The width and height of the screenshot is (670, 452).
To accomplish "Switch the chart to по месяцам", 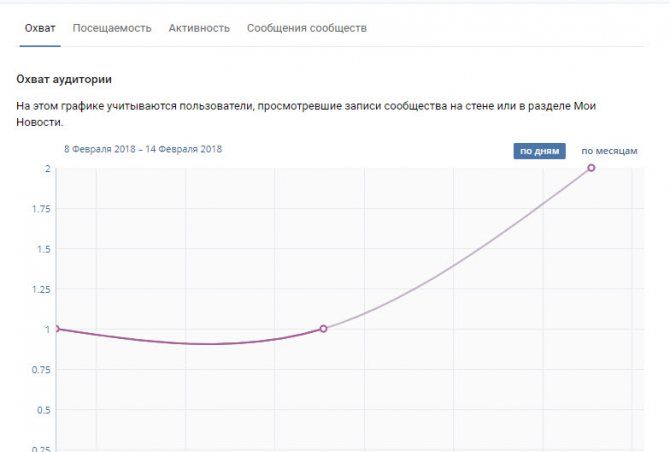I will [x=609, y=151].
